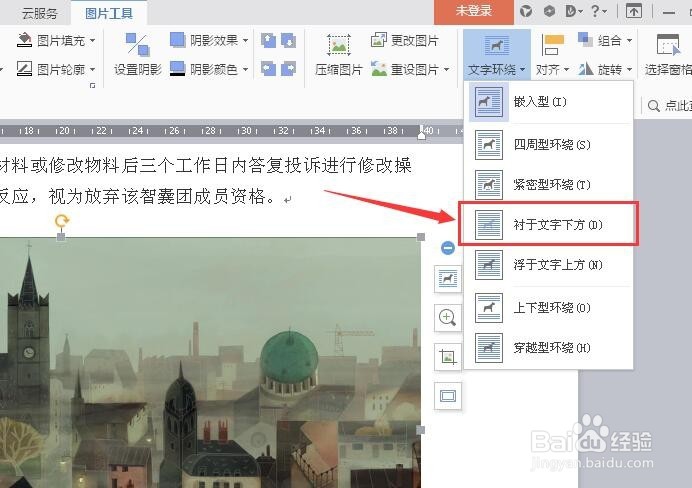Open the shadow group dialog launcher
692x488 pixels.
pyautogui.click(x=92, y=85)
